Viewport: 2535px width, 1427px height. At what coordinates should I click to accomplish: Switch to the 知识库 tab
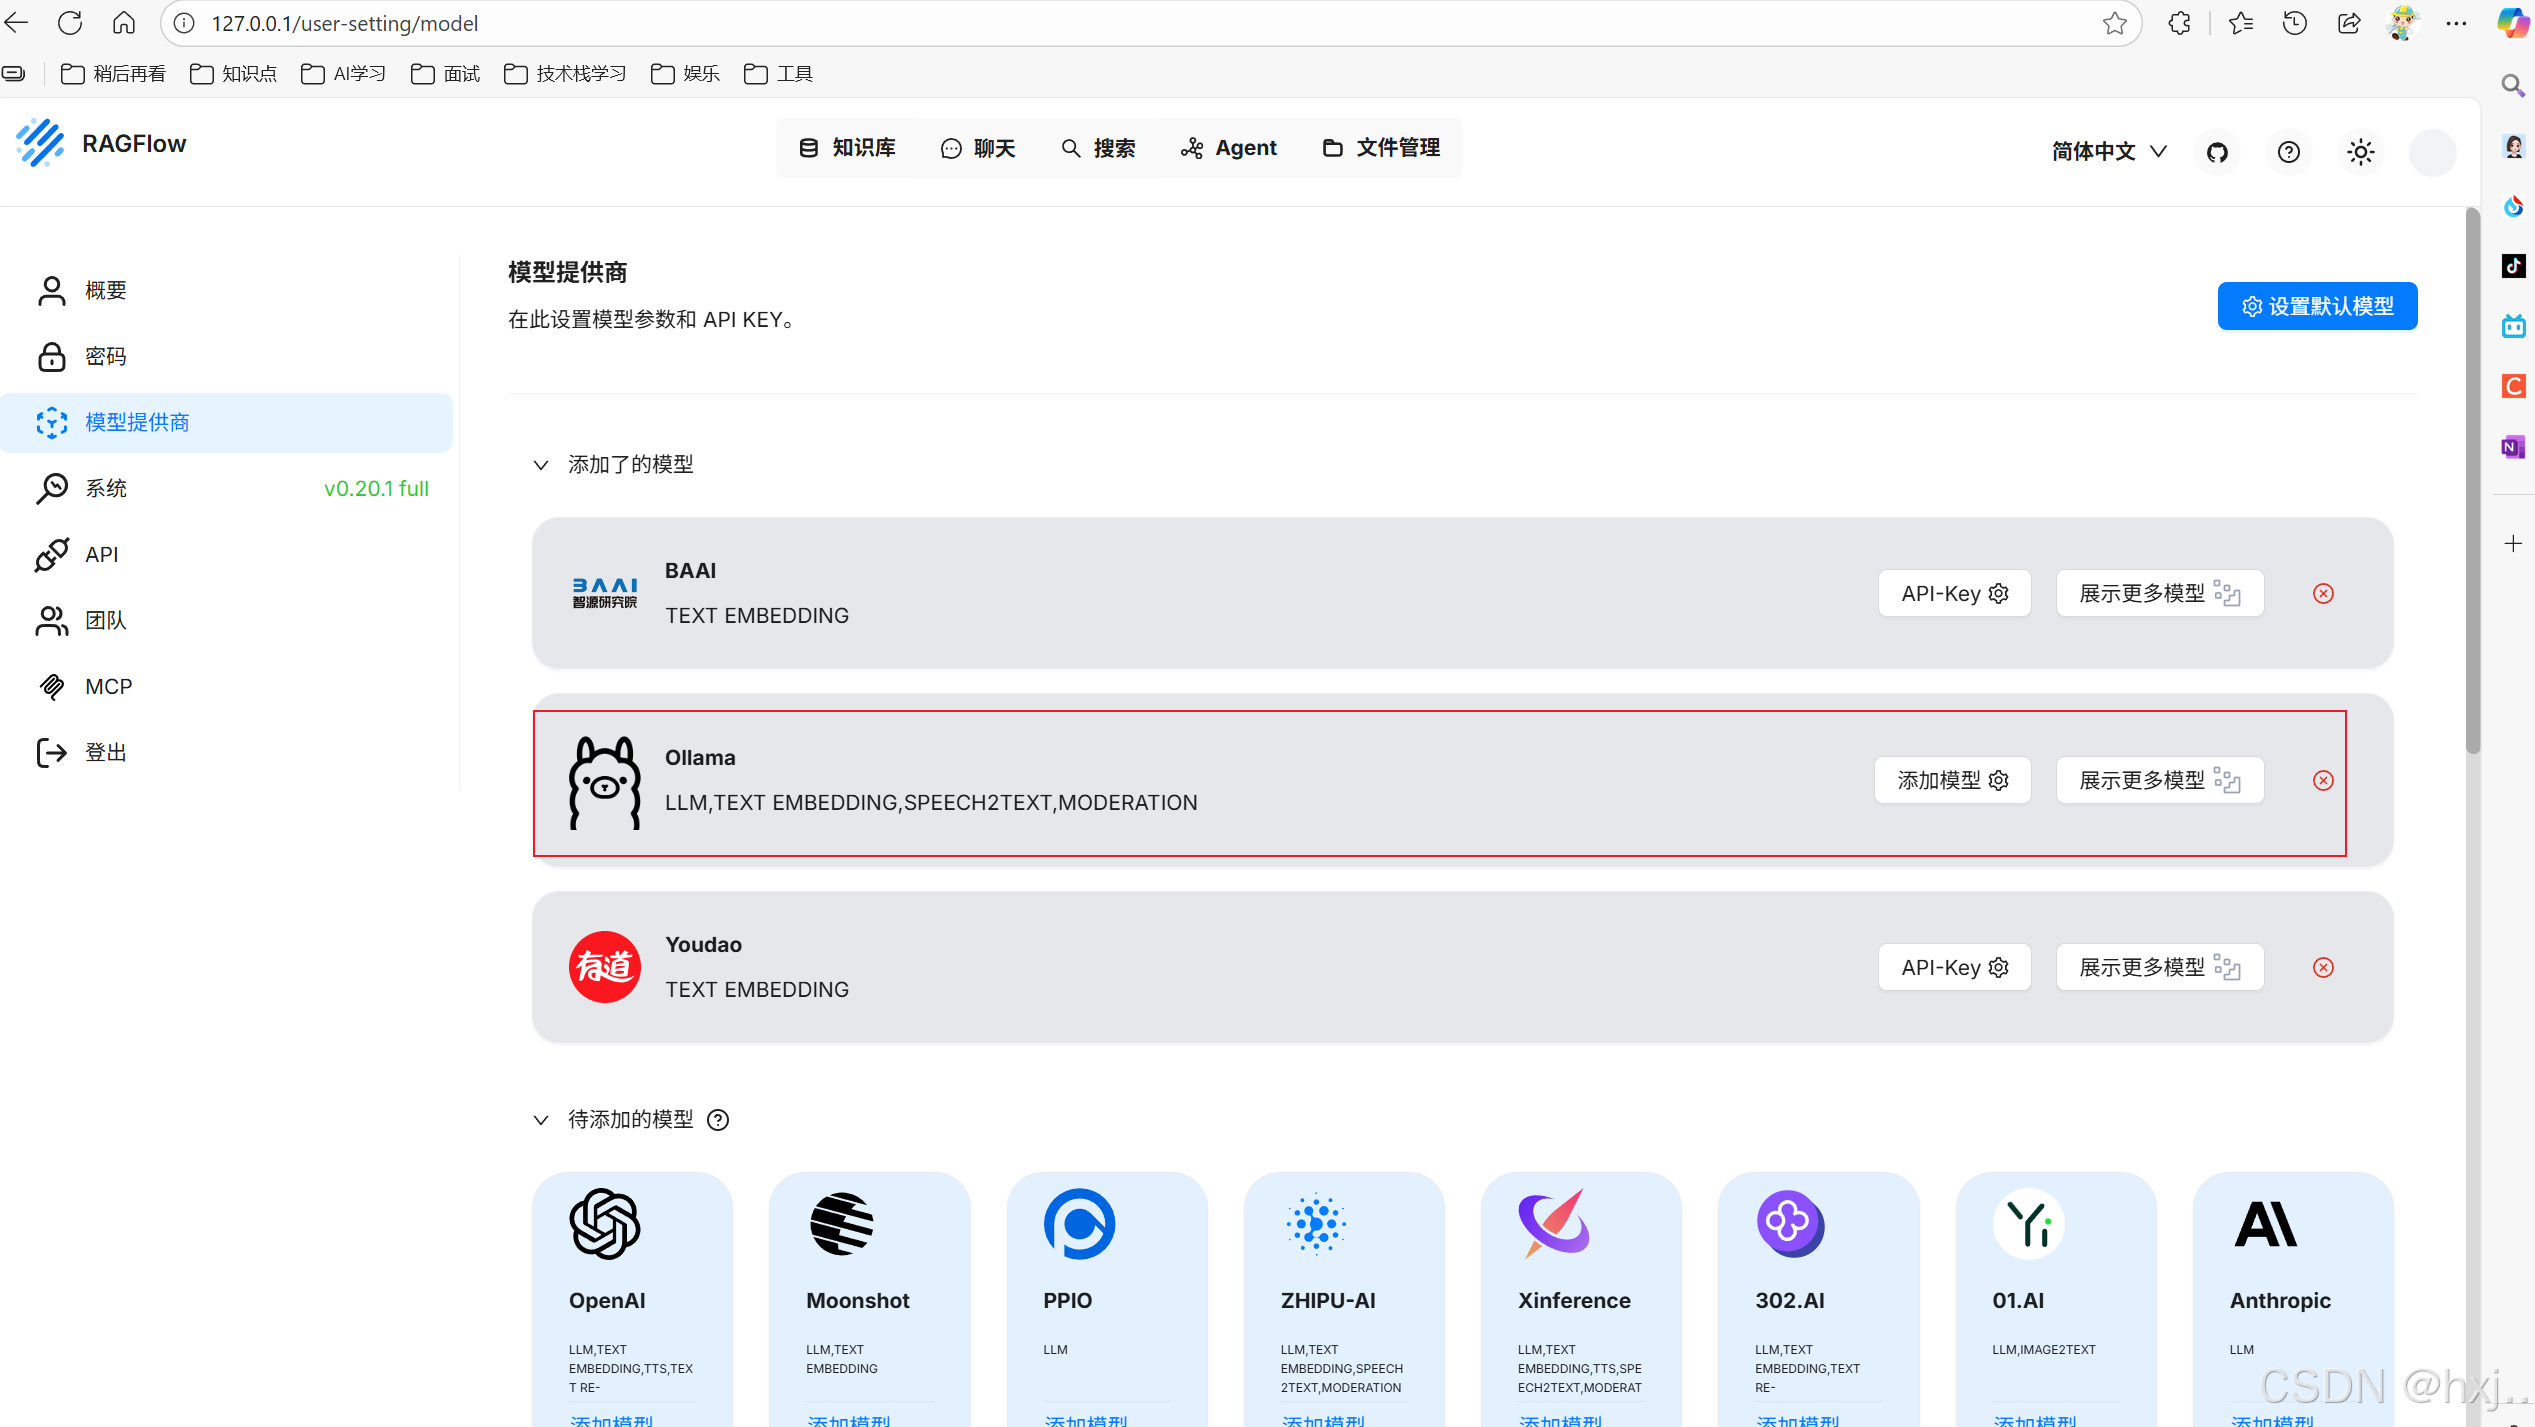tap(848, 148)
